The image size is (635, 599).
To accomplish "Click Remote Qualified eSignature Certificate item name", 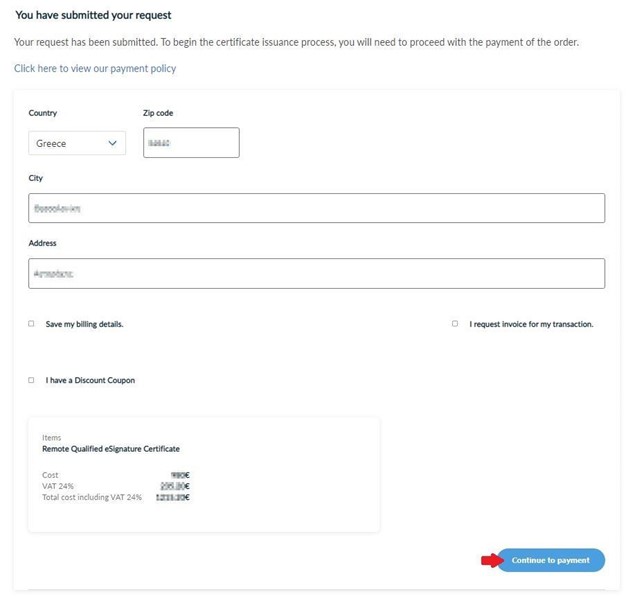I will coord(111,450).
